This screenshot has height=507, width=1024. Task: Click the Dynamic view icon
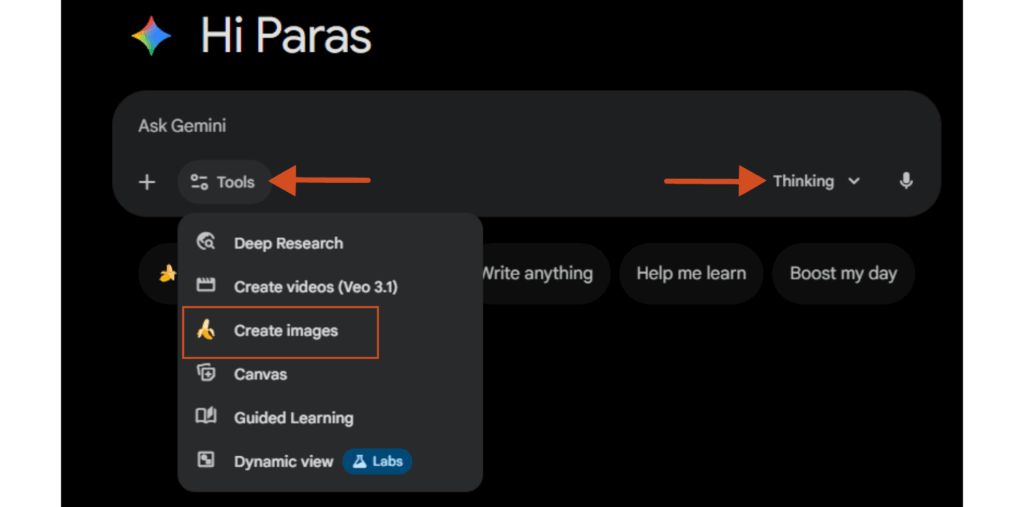(207, 461)
